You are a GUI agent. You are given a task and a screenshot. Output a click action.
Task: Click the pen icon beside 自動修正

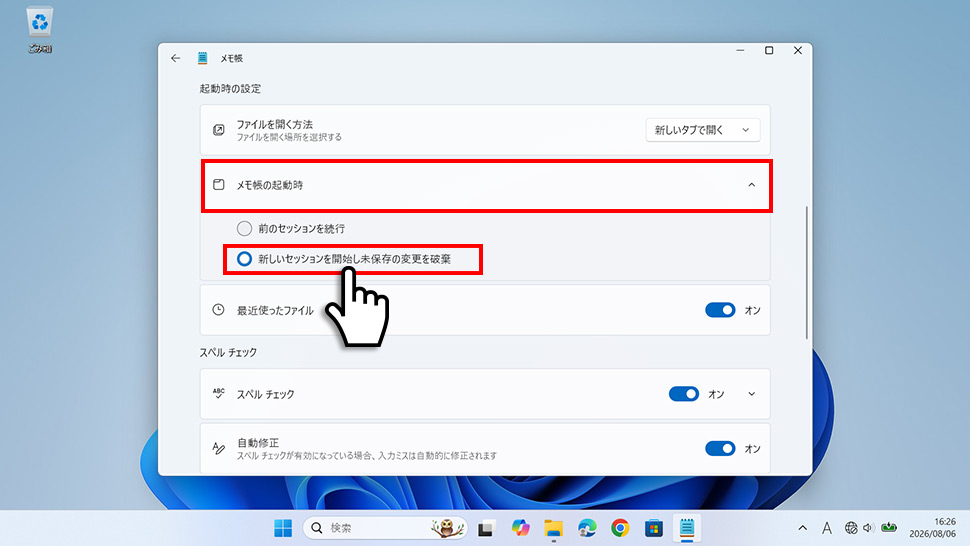pos(218,448)
